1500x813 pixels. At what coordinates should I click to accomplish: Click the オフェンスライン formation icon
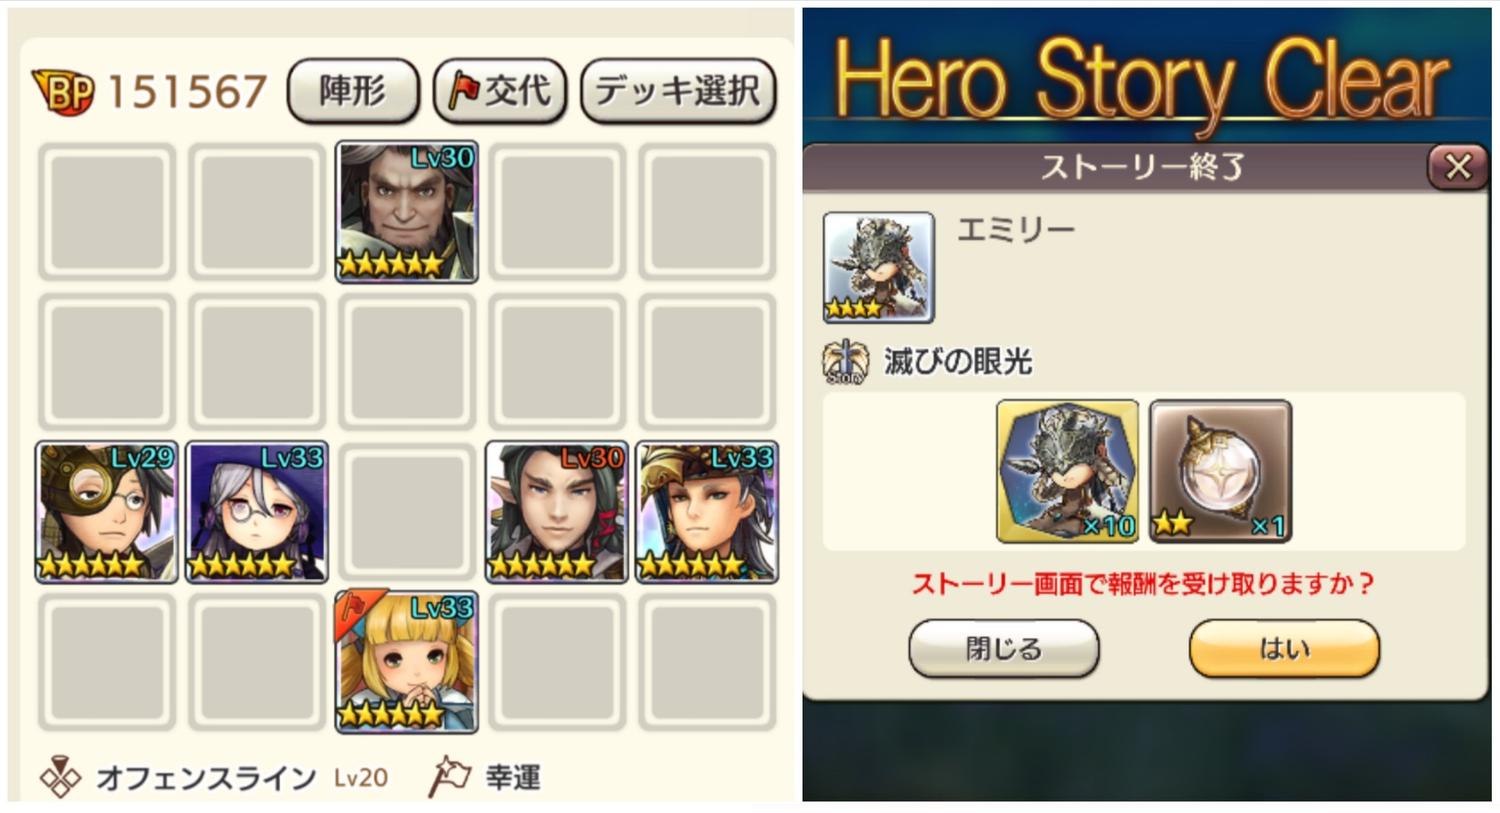[61, 777]
